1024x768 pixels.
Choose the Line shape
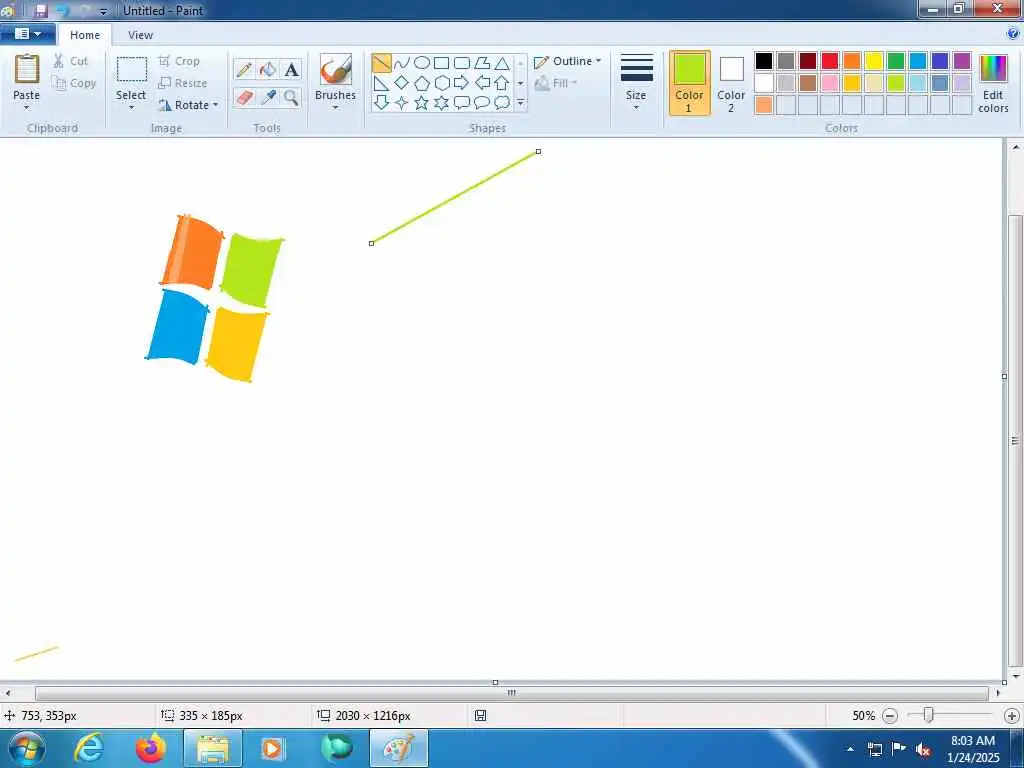click(x=381, y=63)
